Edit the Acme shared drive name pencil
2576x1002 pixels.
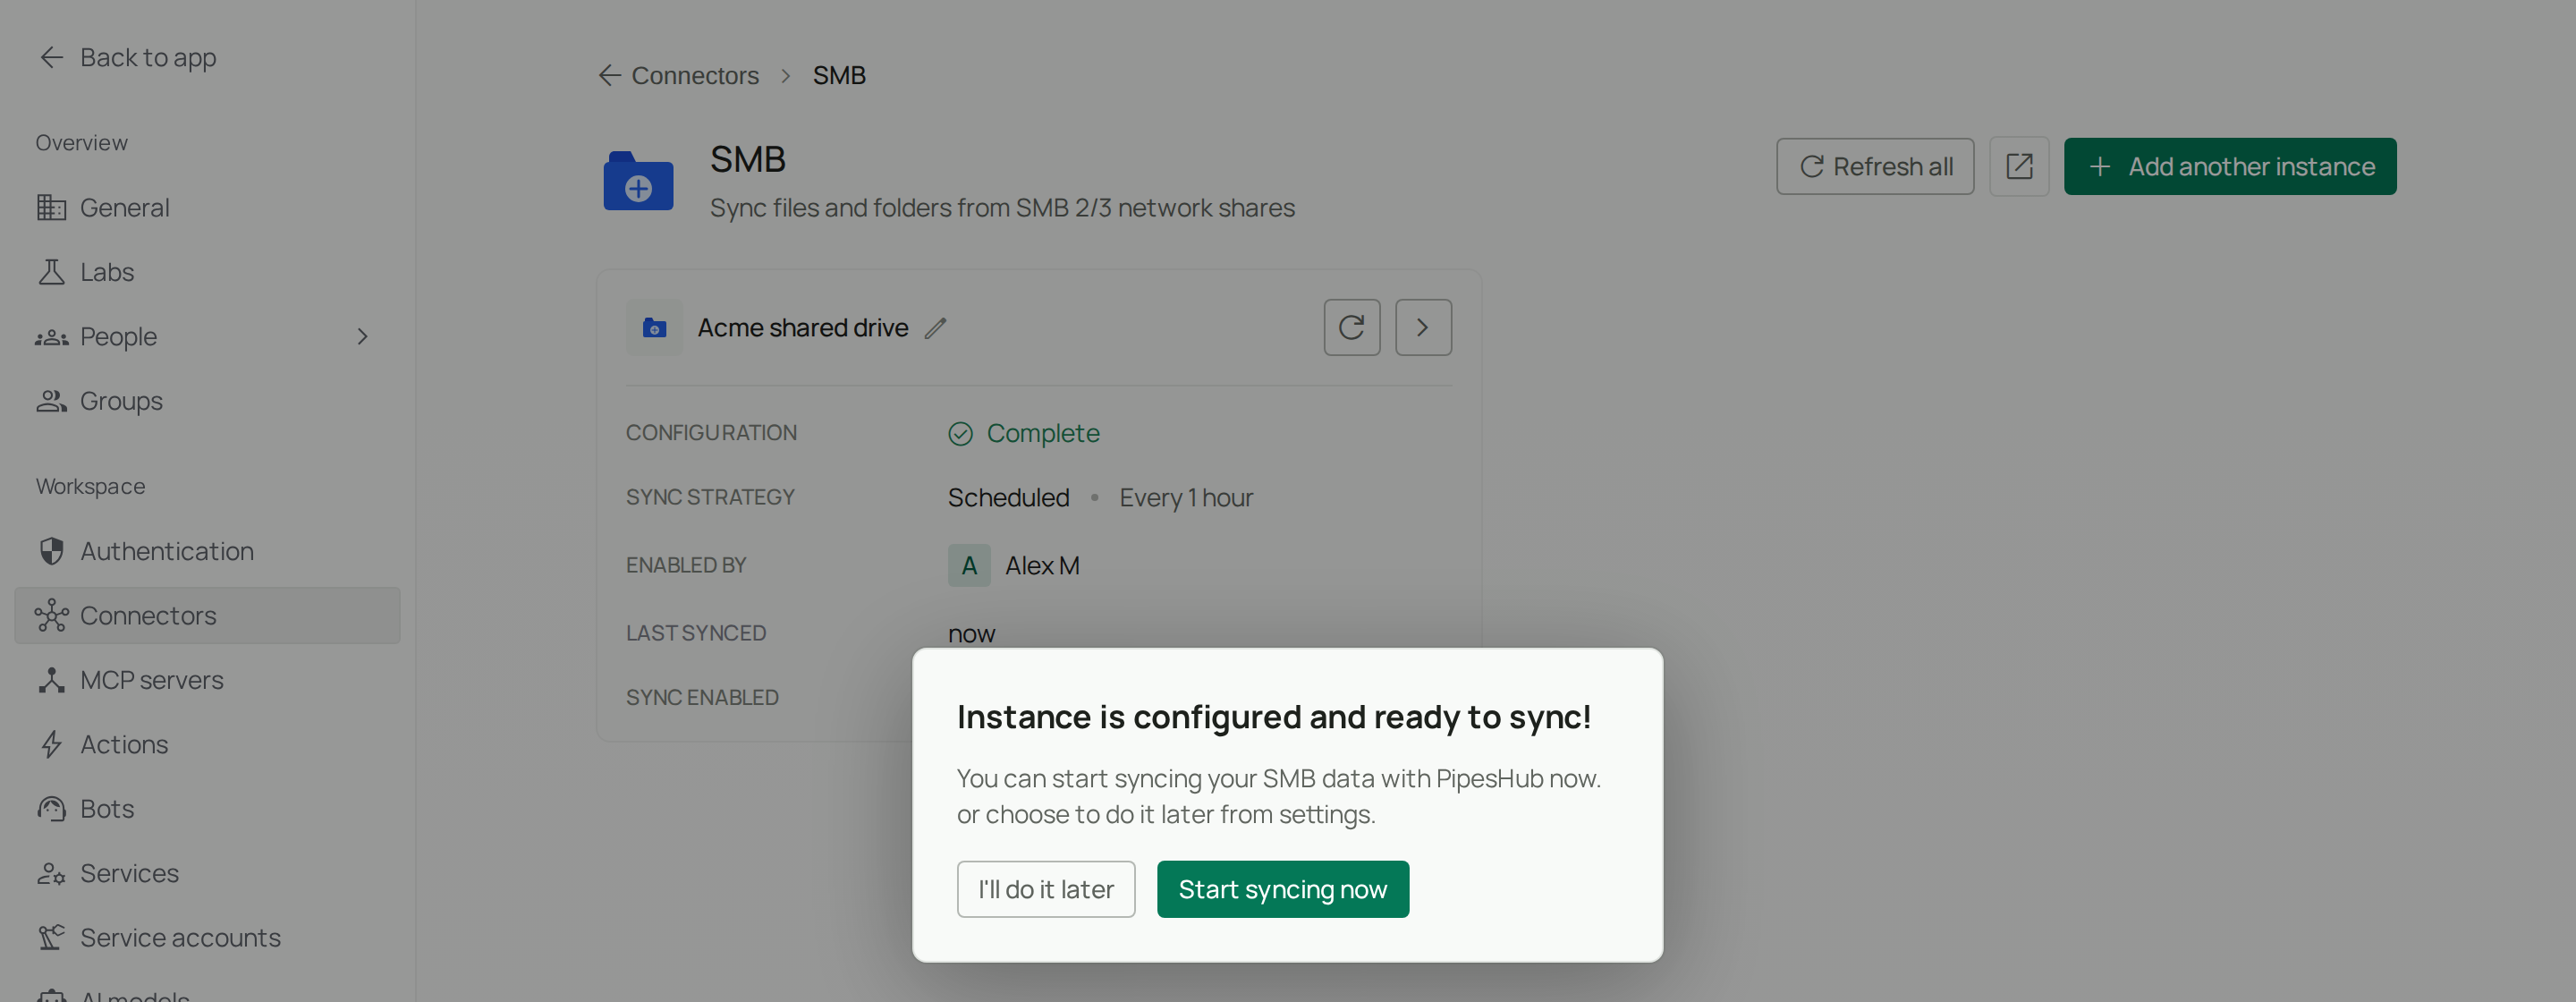tap(936, 328)
